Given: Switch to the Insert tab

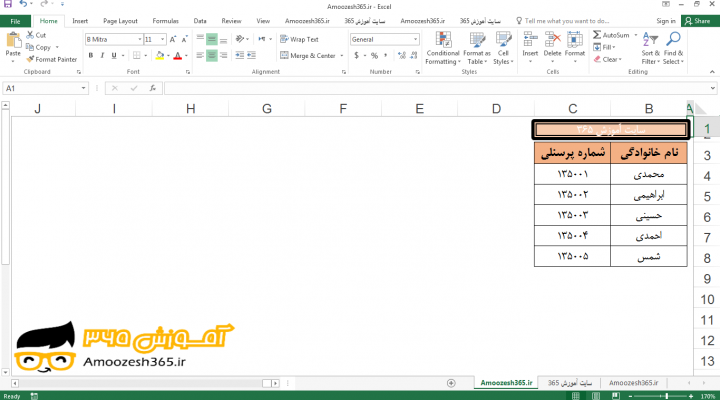Looking at the screenshot, I should pos(80,21).
